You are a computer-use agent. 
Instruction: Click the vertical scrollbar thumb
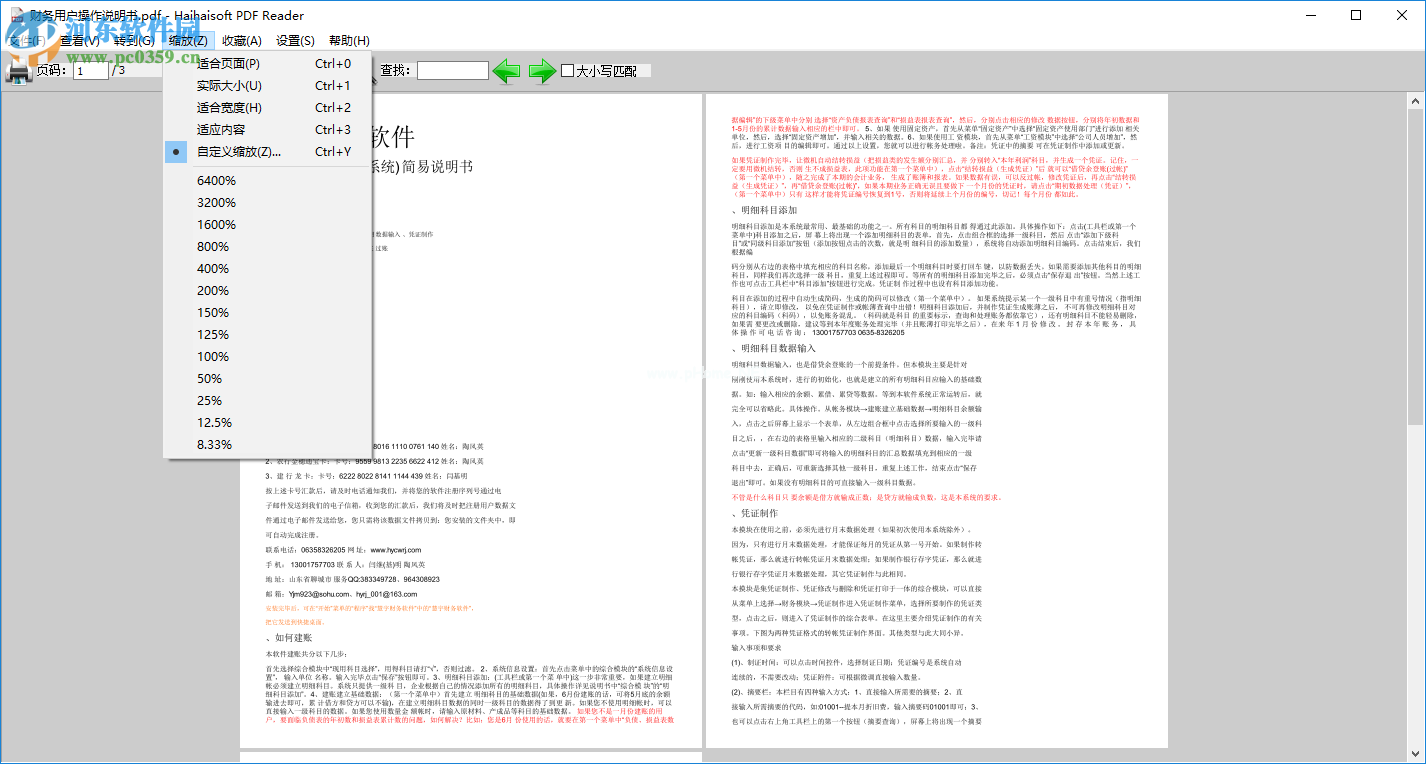point(1416,267)
